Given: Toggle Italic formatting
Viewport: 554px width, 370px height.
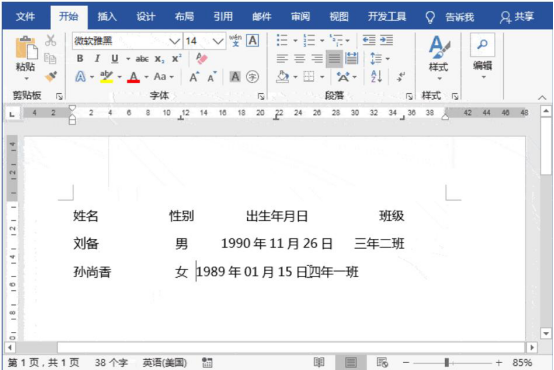Looking at the screenshot, I should coord(98,58).
